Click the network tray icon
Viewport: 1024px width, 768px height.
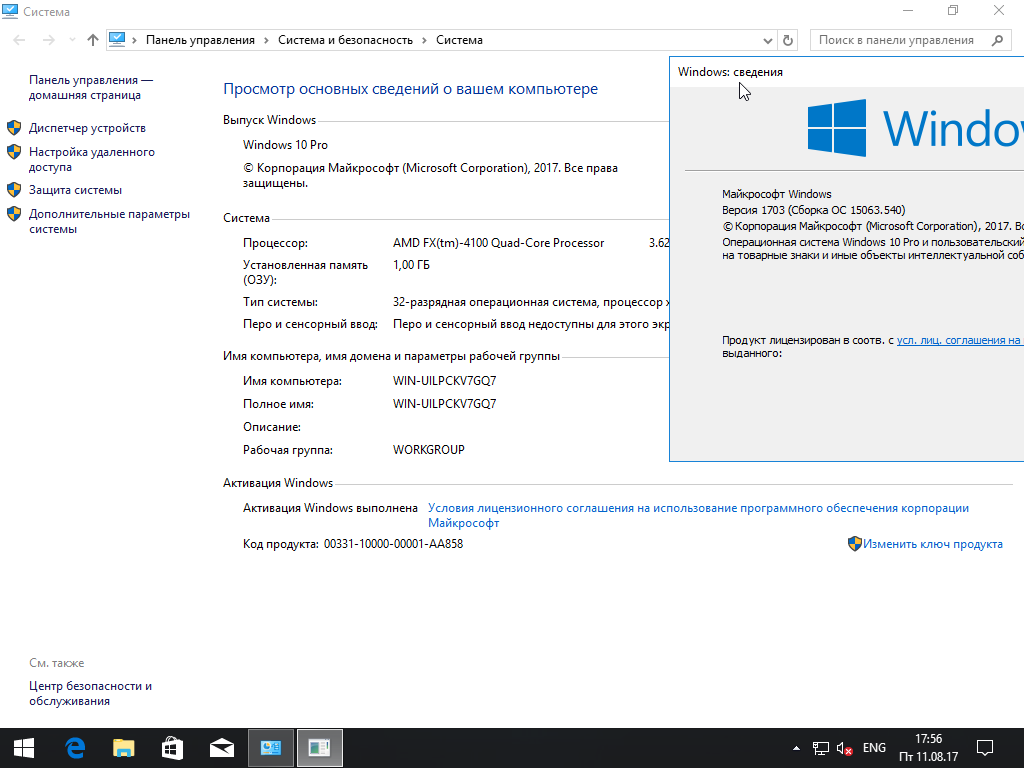pyautogui.click(x=820, y=748)
